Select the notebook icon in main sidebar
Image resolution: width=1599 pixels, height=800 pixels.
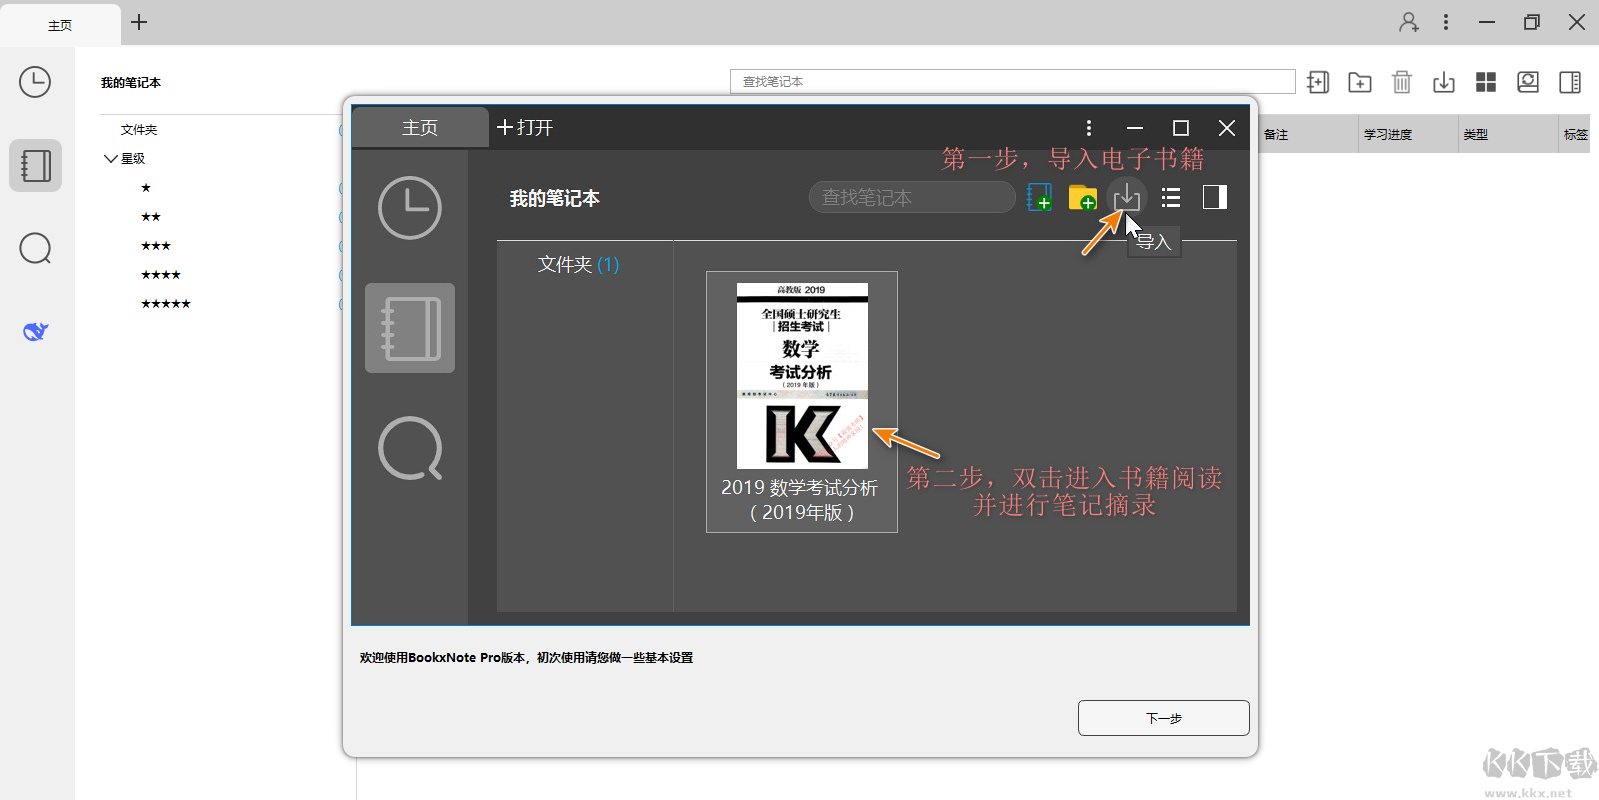[x=36, y=165]
